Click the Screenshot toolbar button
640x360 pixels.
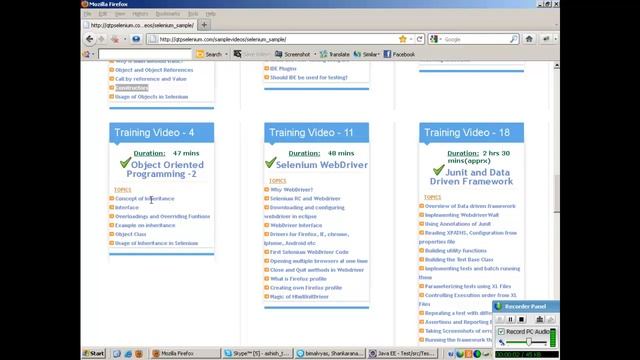(x=293, y=54)
